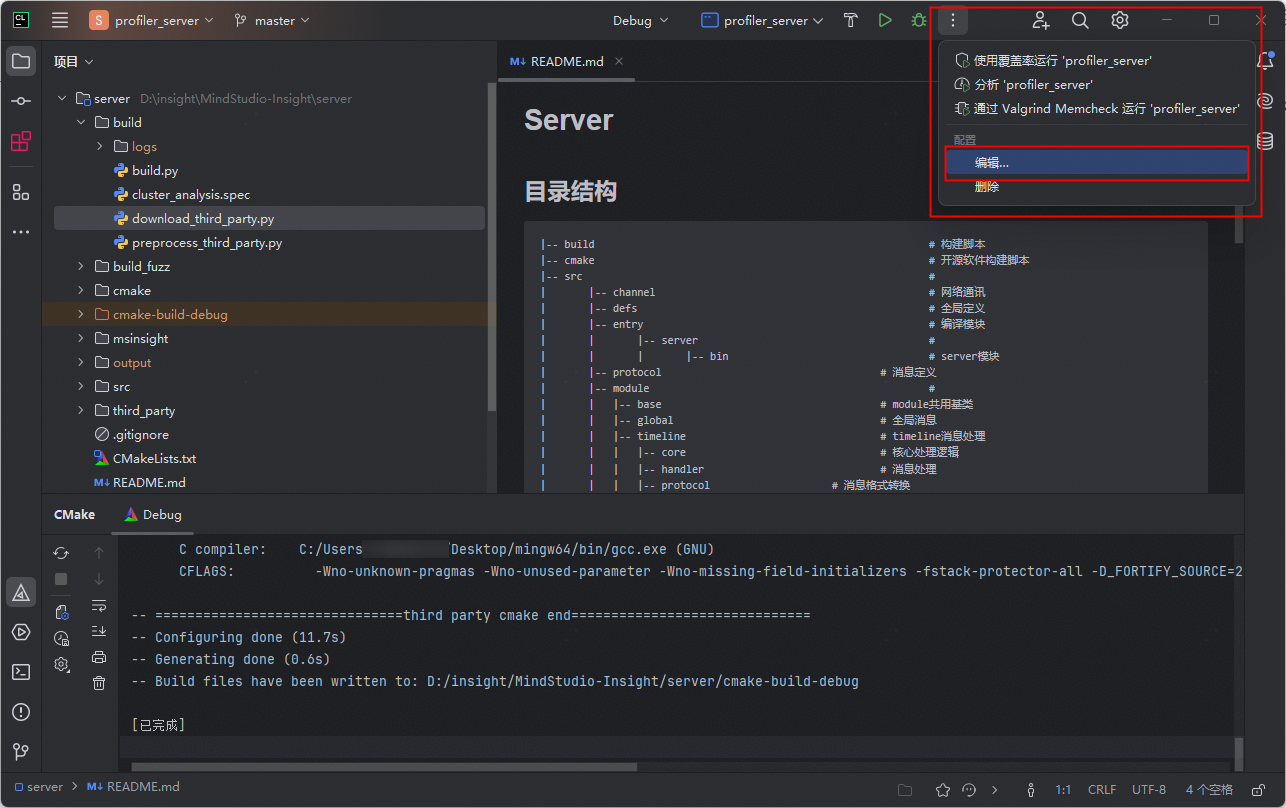Click the star icon in the status bar

(943, 790)
